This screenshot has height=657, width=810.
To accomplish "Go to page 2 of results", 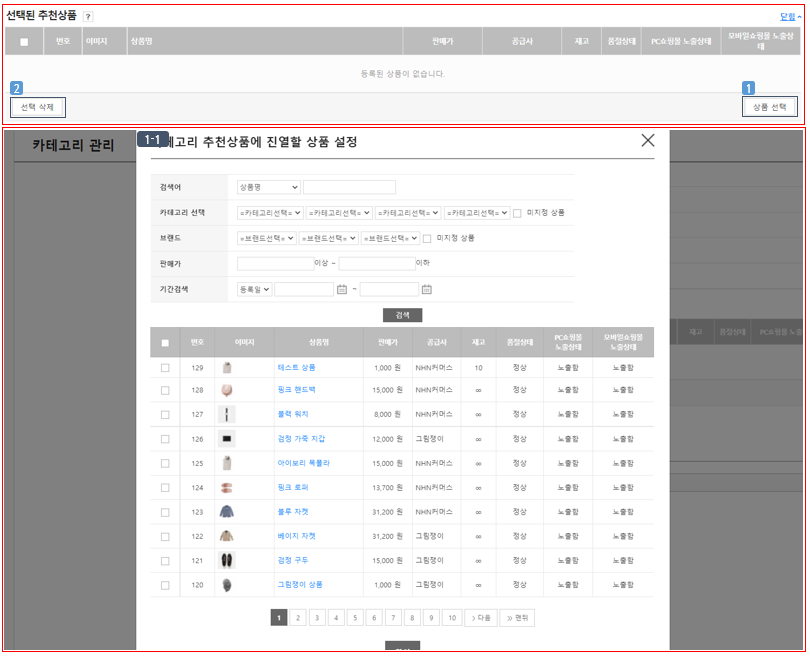I will coord(298,618).
